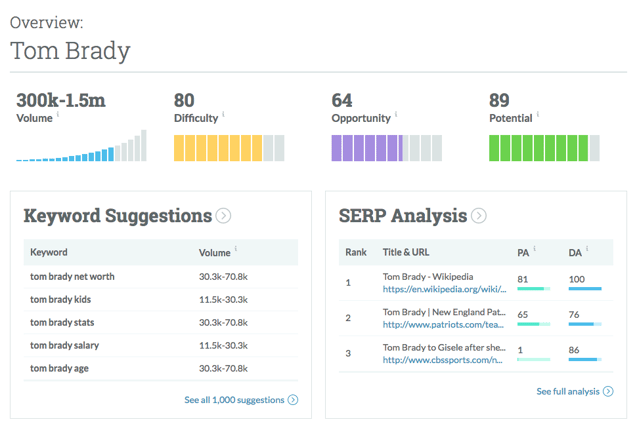
Task: Click the Volume column header
Action: pyautogui.click(x=214, y=253)
